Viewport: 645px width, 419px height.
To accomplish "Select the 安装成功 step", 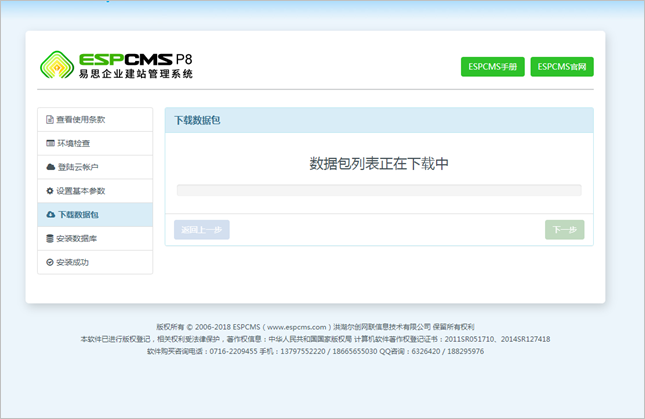I will click(95, 262).
